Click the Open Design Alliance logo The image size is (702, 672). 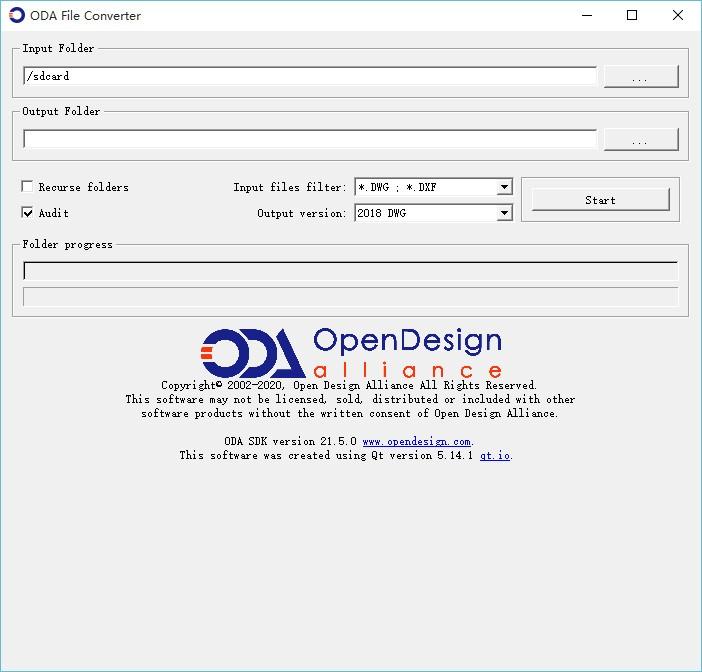tap(351, 353)
